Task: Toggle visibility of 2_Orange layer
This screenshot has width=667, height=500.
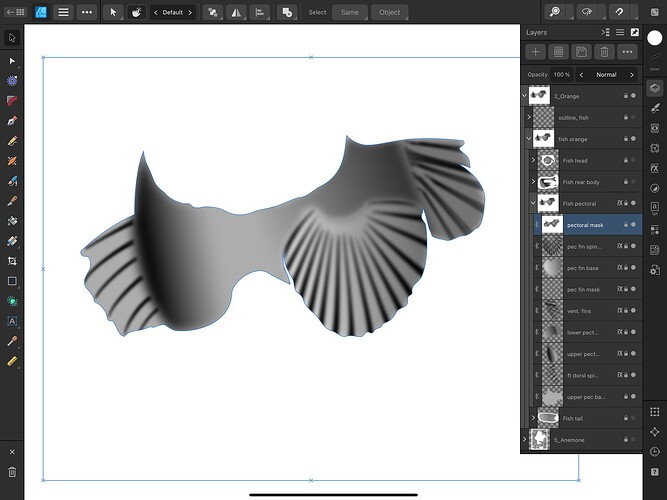Action: pyautogui.click(x=633, y=96)
